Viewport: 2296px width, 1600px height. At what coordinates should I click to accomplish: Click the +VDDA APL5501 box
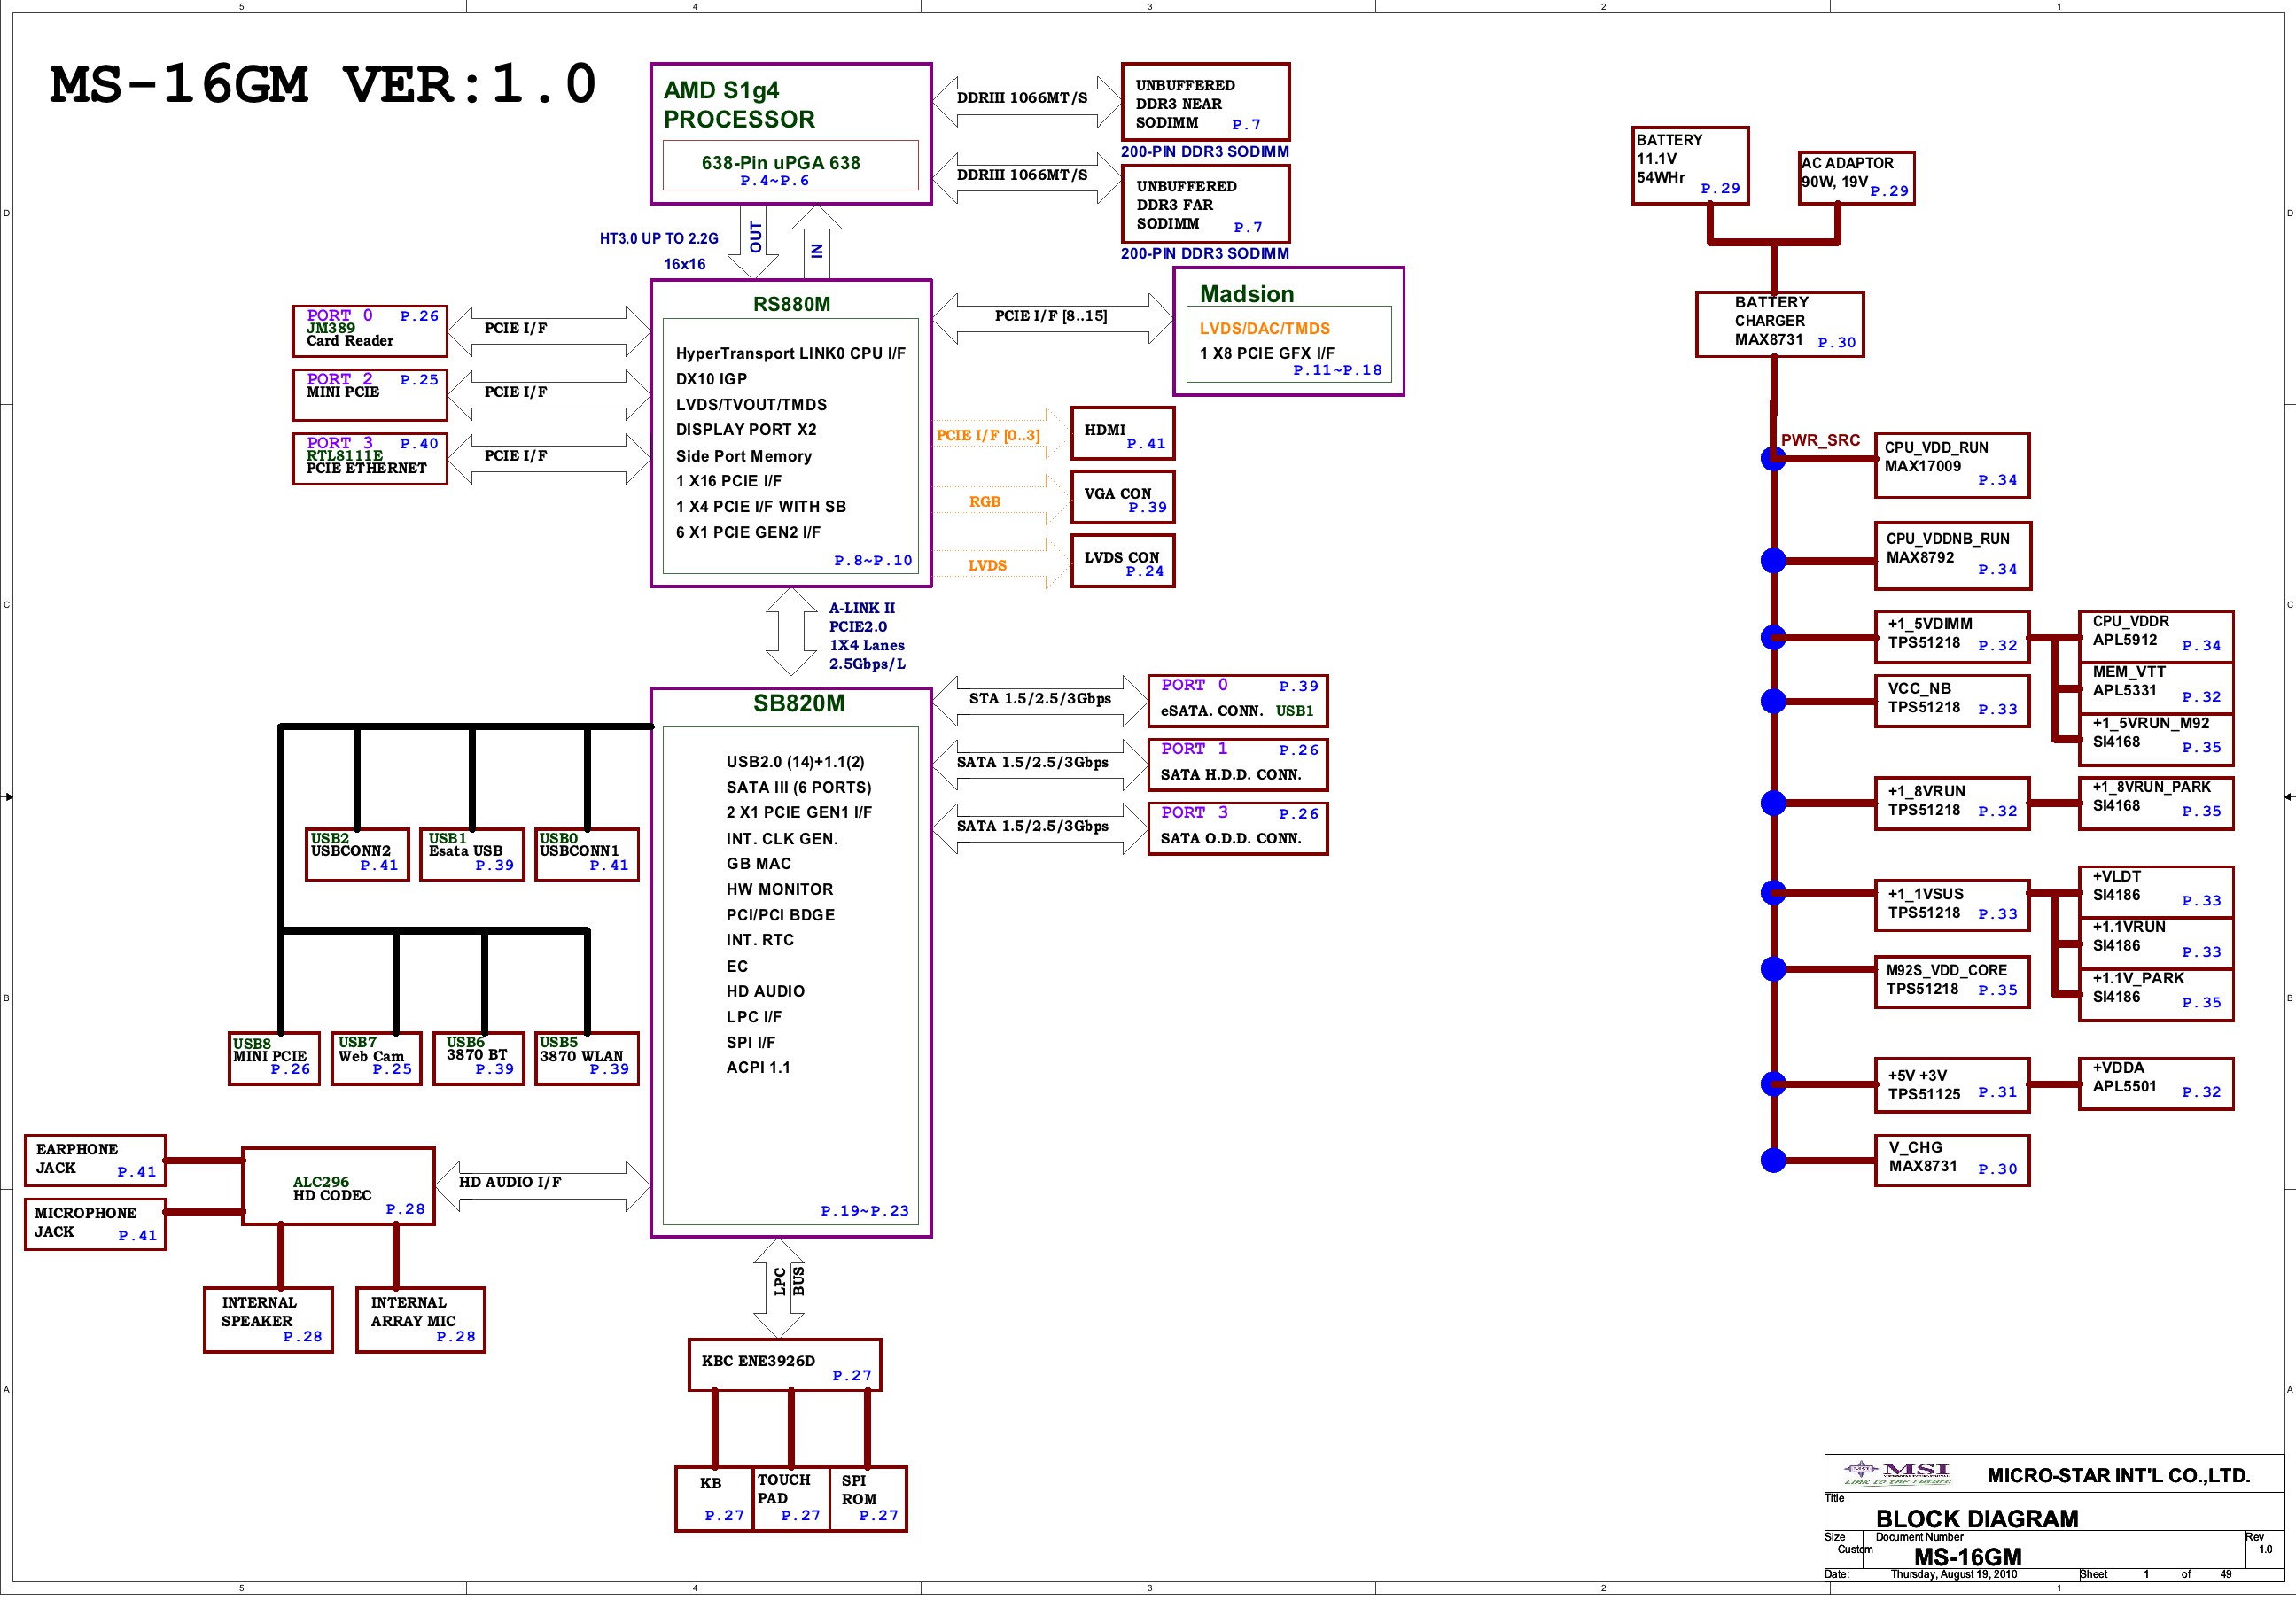click(x=2156, y=1084)
